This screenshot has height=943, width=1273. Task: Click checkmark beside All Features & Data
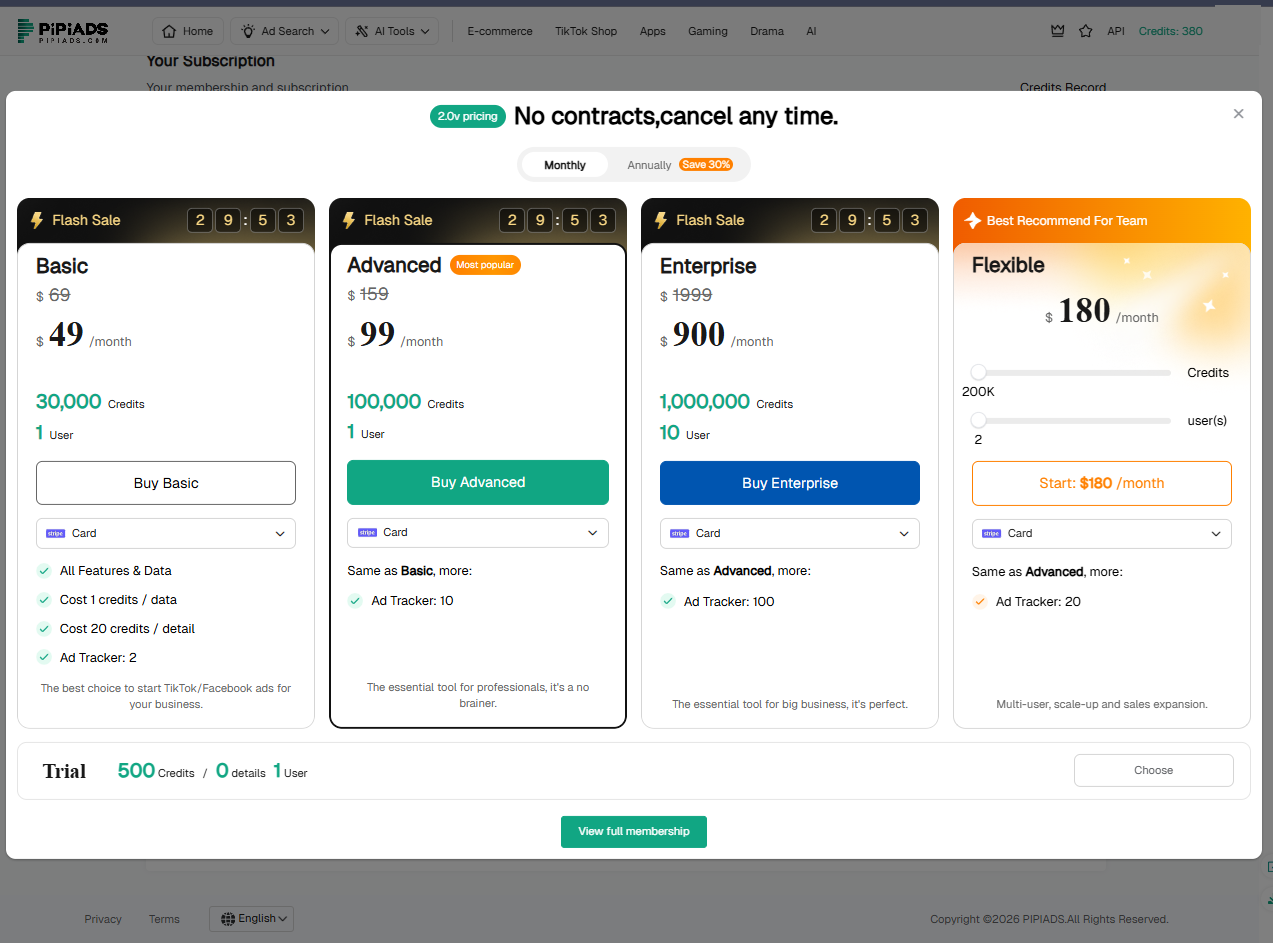44,570
